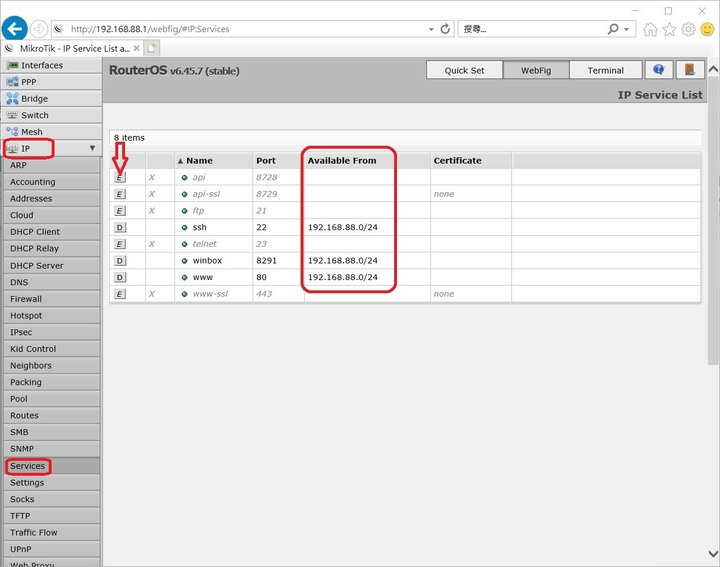
Task: Enable the api-ssl service with E button
Action: click(119, 194)
